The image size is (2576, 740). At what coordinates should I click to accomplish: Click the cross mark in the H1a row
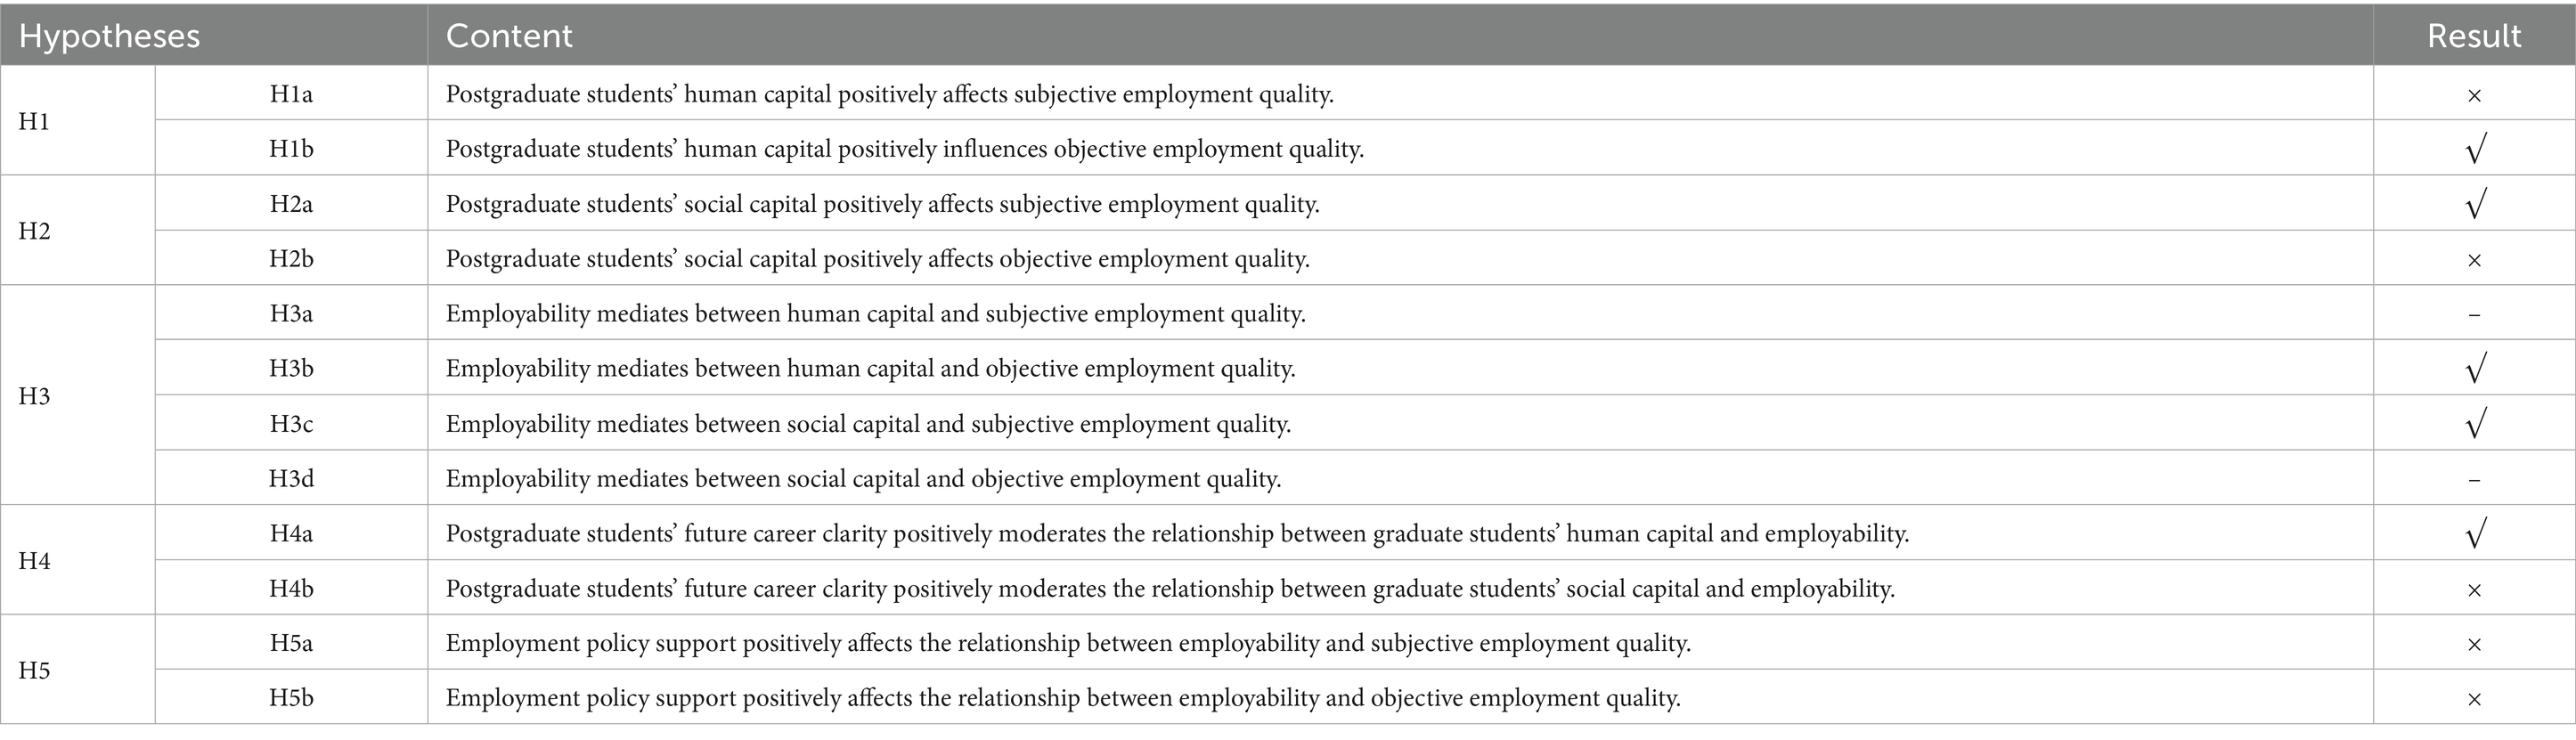click(2474, 96)
